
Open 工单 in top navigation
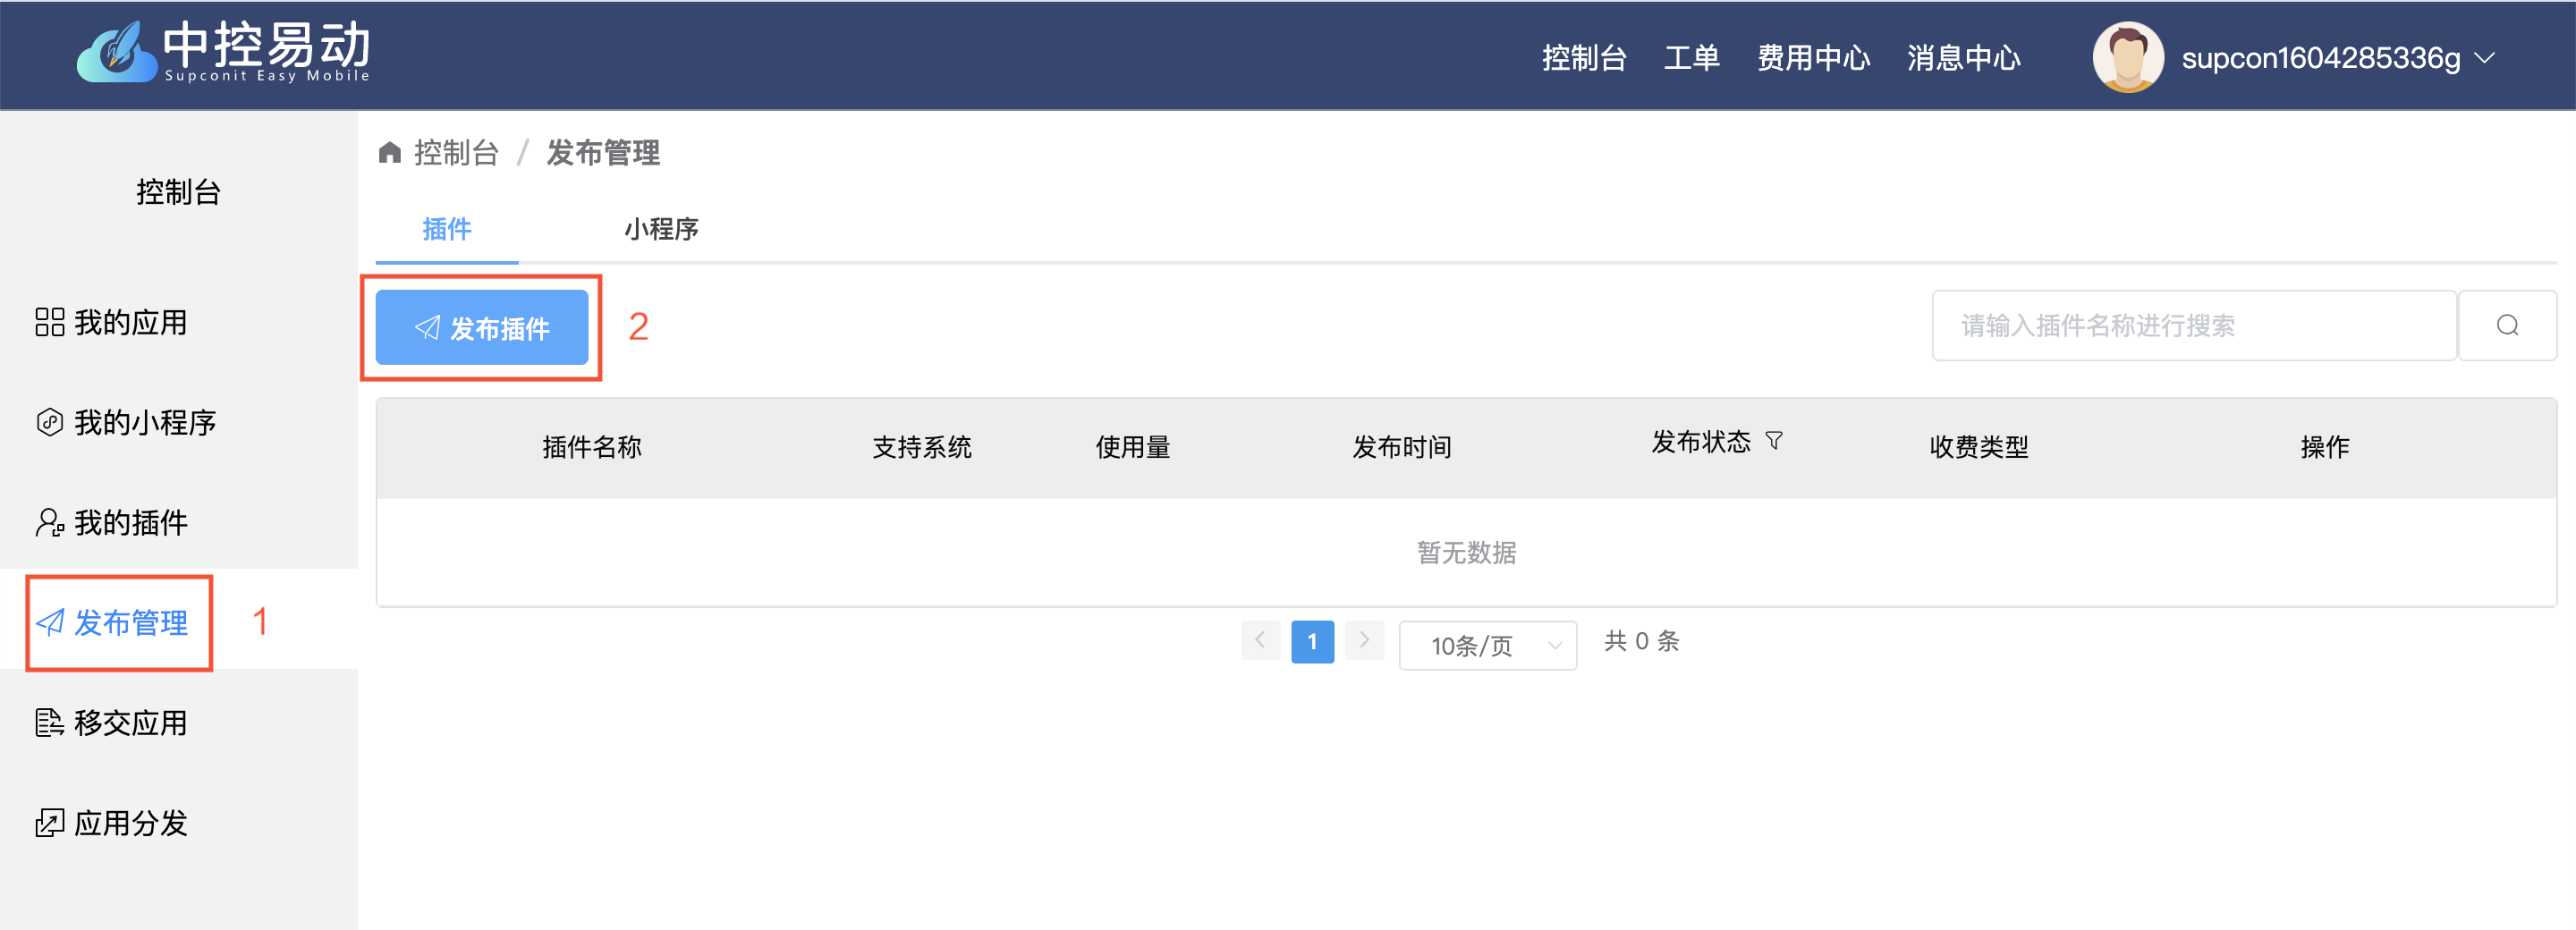click(x=1691, y=57)
